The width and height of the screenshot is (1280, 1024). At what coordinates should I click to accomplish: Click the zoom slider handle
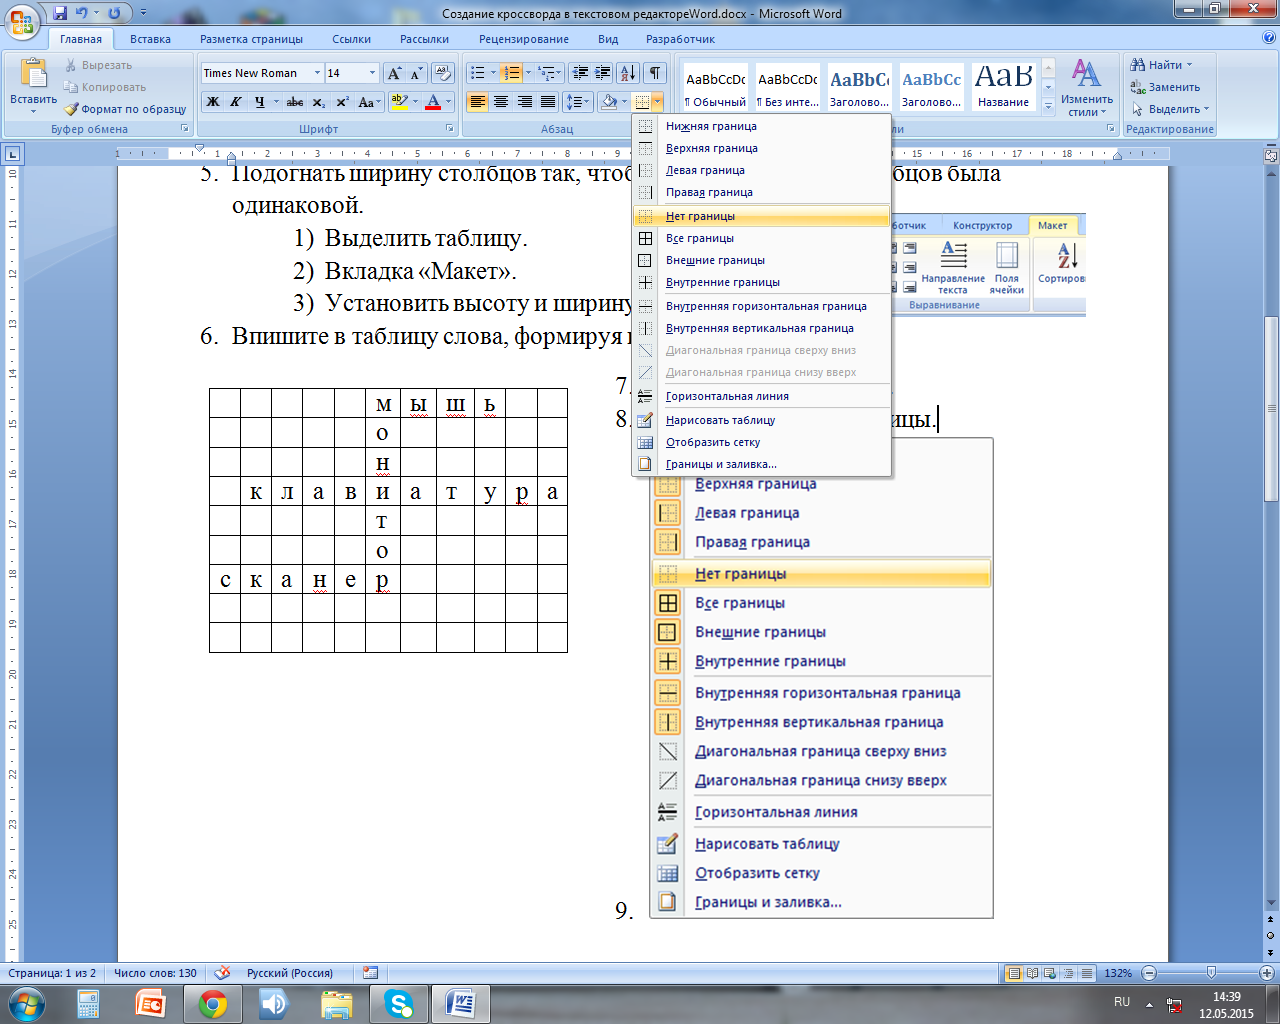coord(1211,973)
